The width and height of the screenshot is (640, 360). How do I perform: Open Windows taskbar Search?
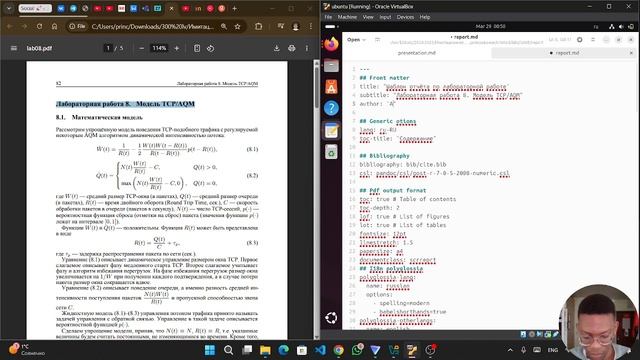pos(229,350)
